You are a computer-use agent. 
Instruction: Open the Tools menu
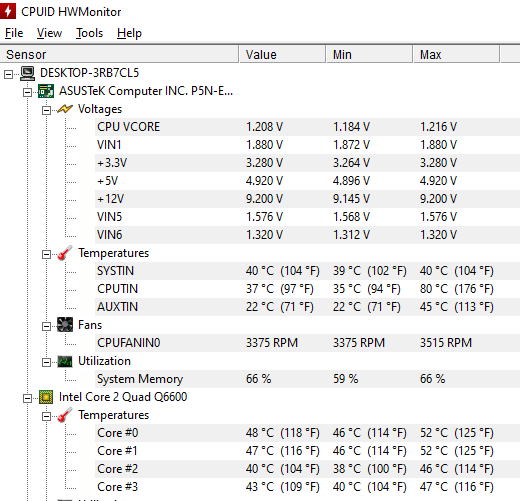coord(89,33)
